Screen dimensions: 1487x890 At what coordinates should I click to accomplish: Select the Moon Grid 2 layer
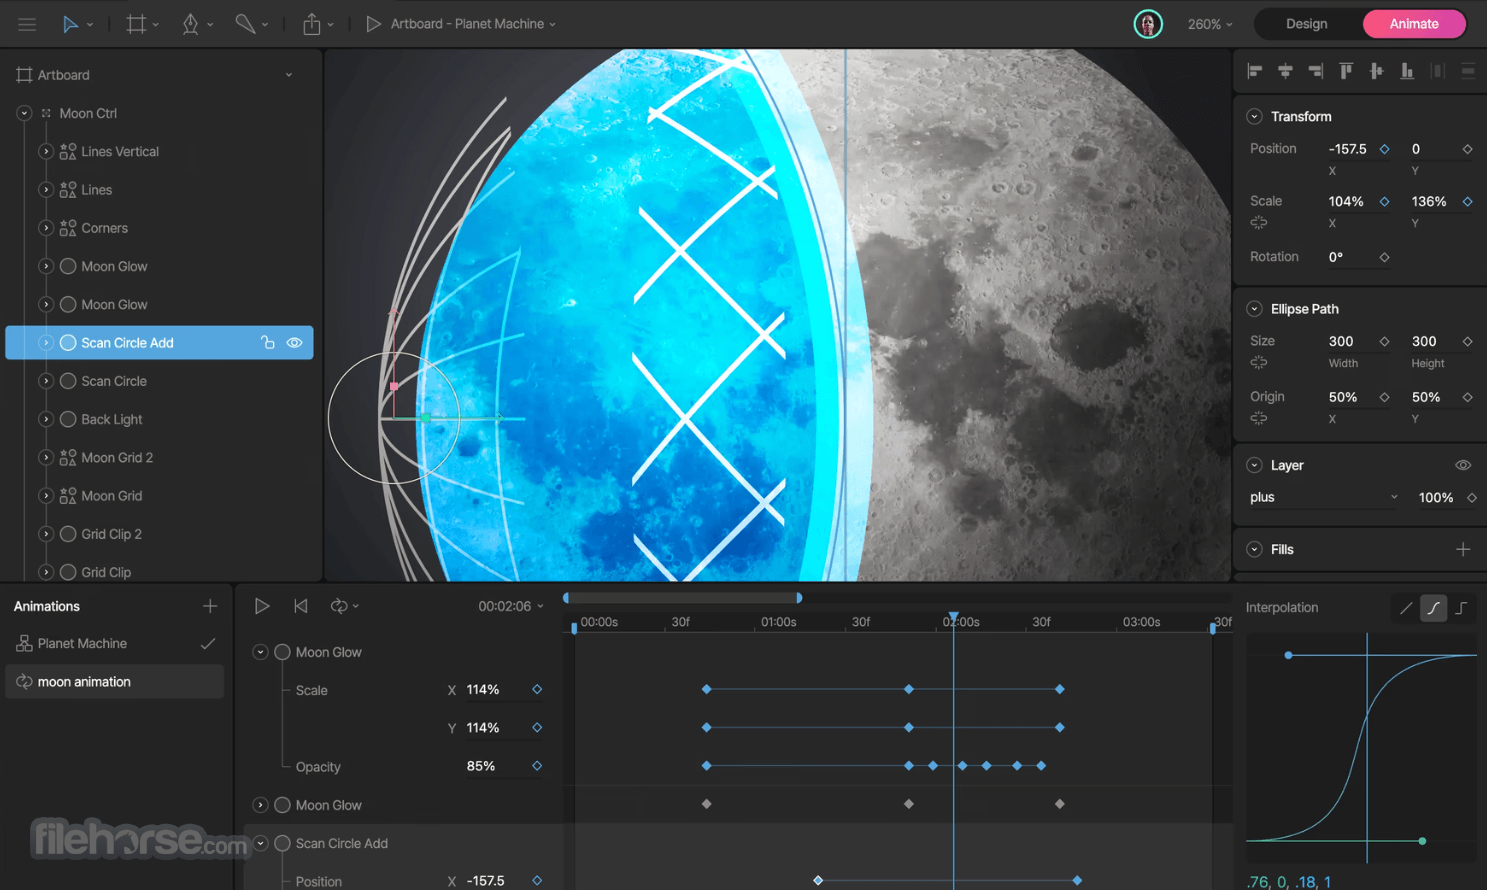pyautogui.click(x=117, y=458)
